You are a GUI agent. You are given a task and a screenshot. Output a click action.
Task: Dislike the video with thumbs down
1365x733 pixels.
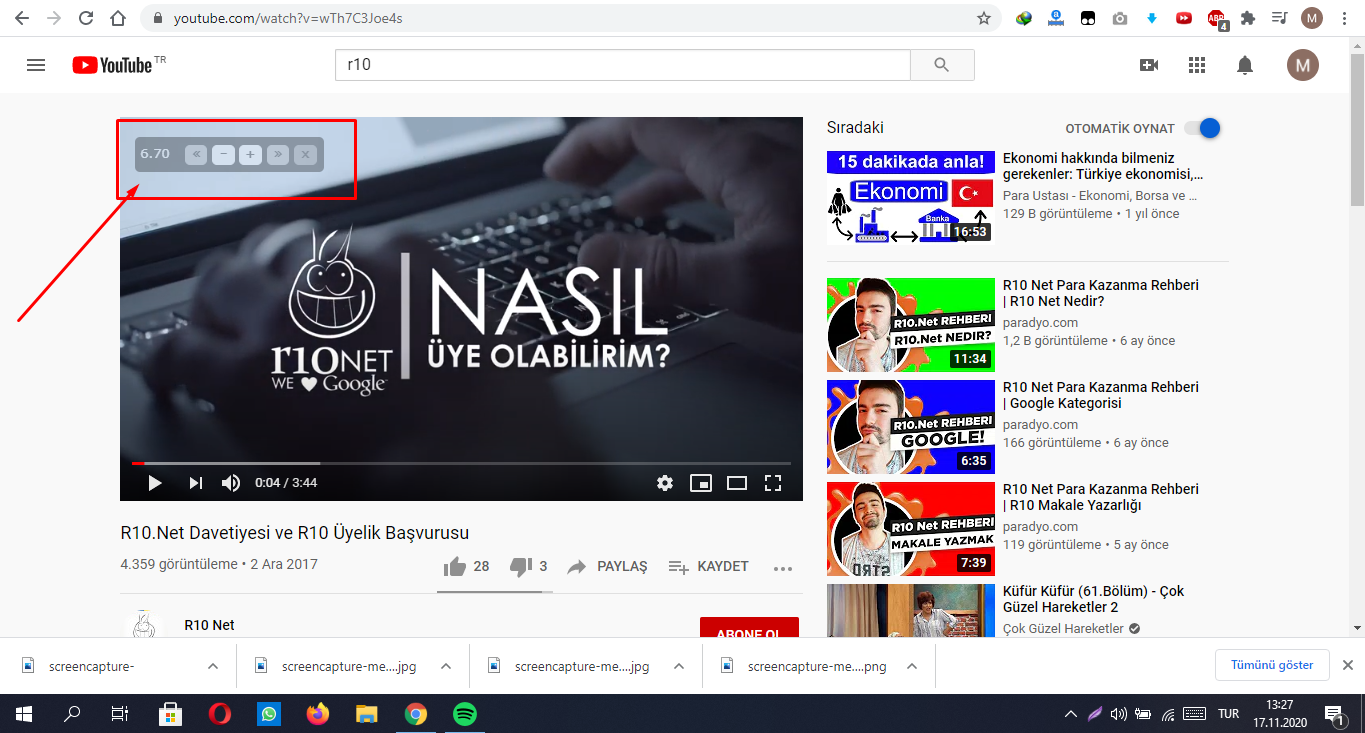521,566
